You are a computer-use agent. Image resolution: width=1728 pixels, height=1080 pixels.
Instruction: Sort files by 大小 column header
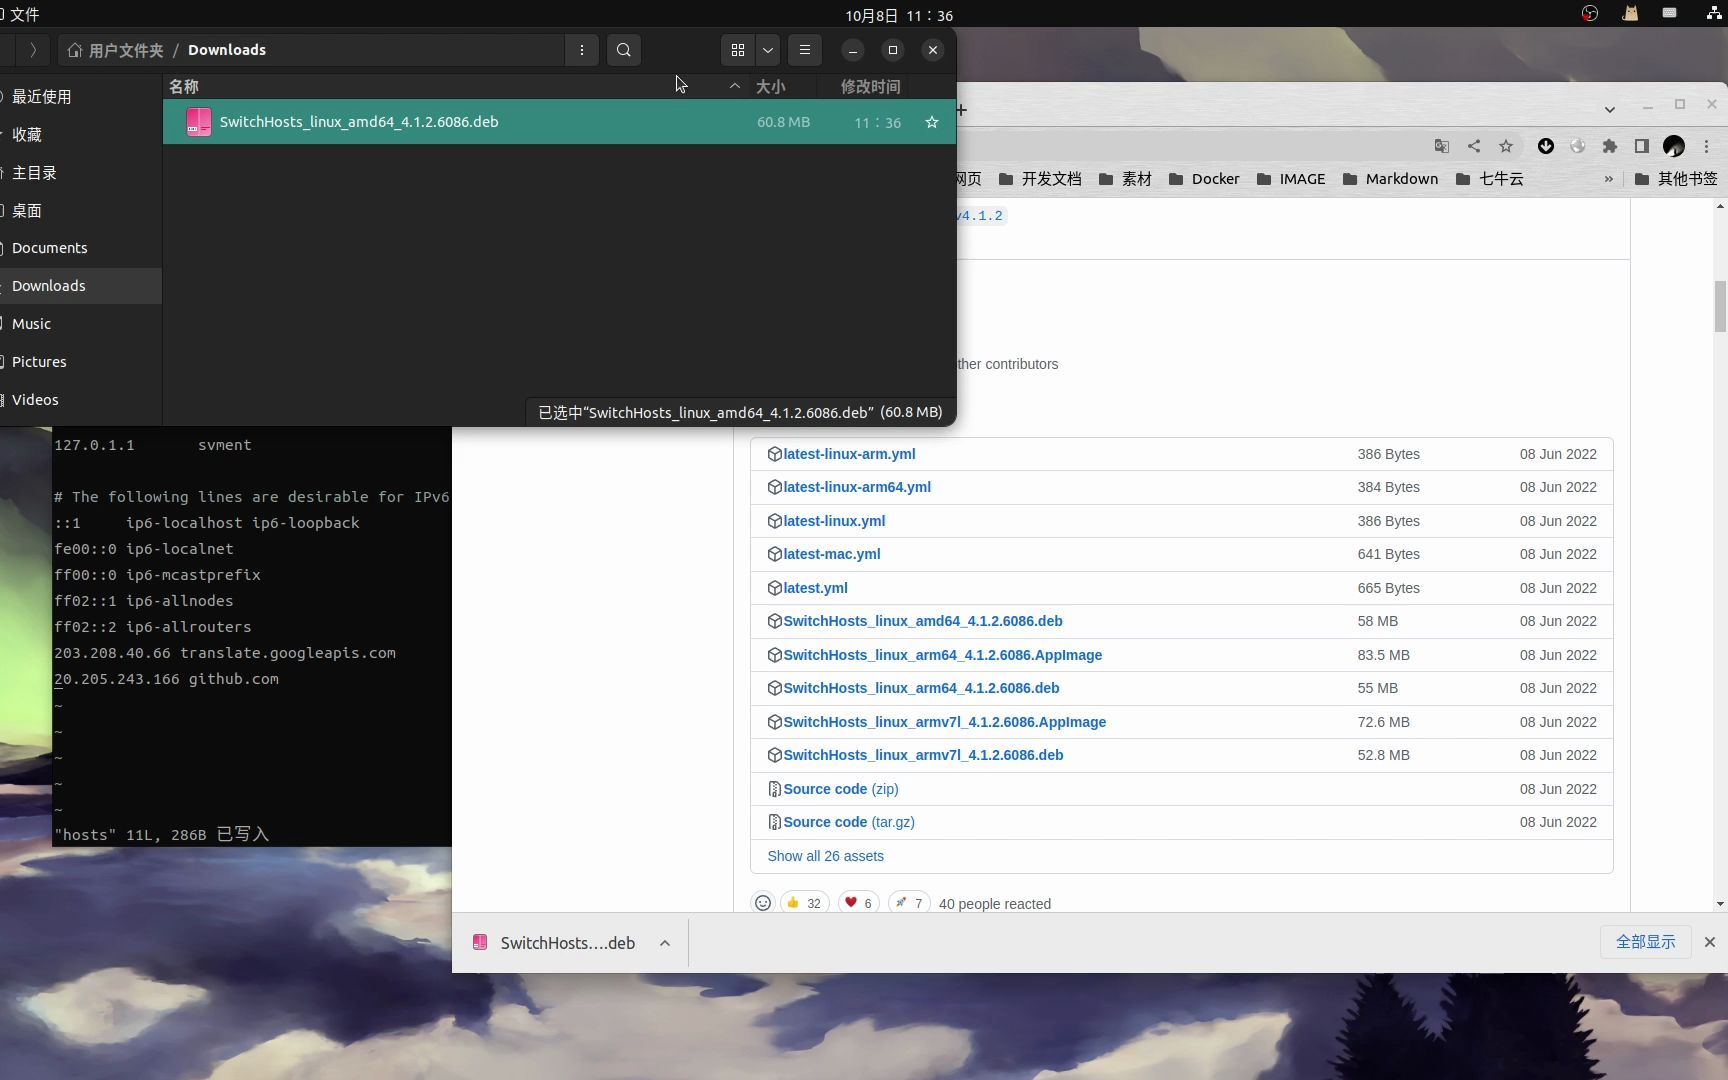click(x=770, y=87)
